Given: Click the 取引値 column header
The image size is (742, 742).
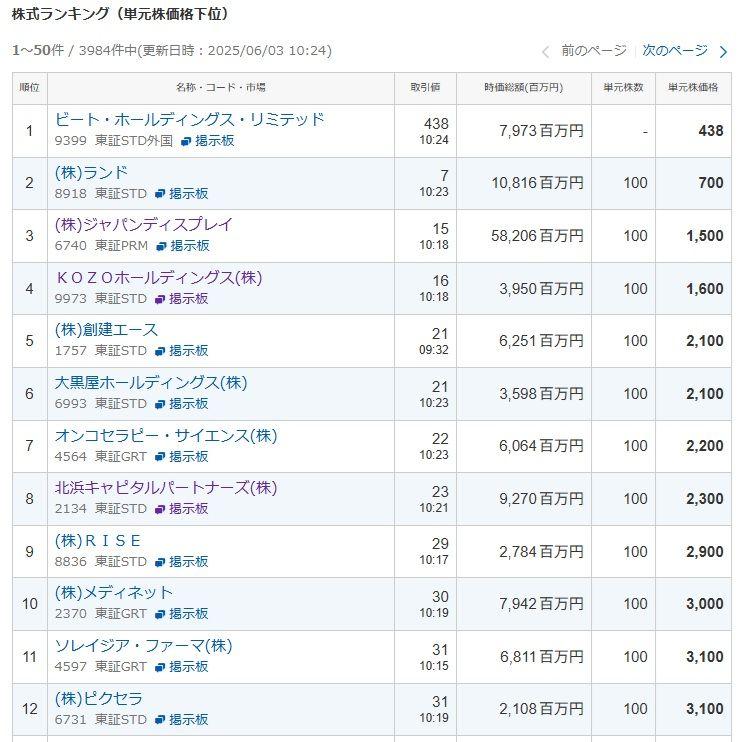Looking at the screenshot, I should click(x=425, y=87).
